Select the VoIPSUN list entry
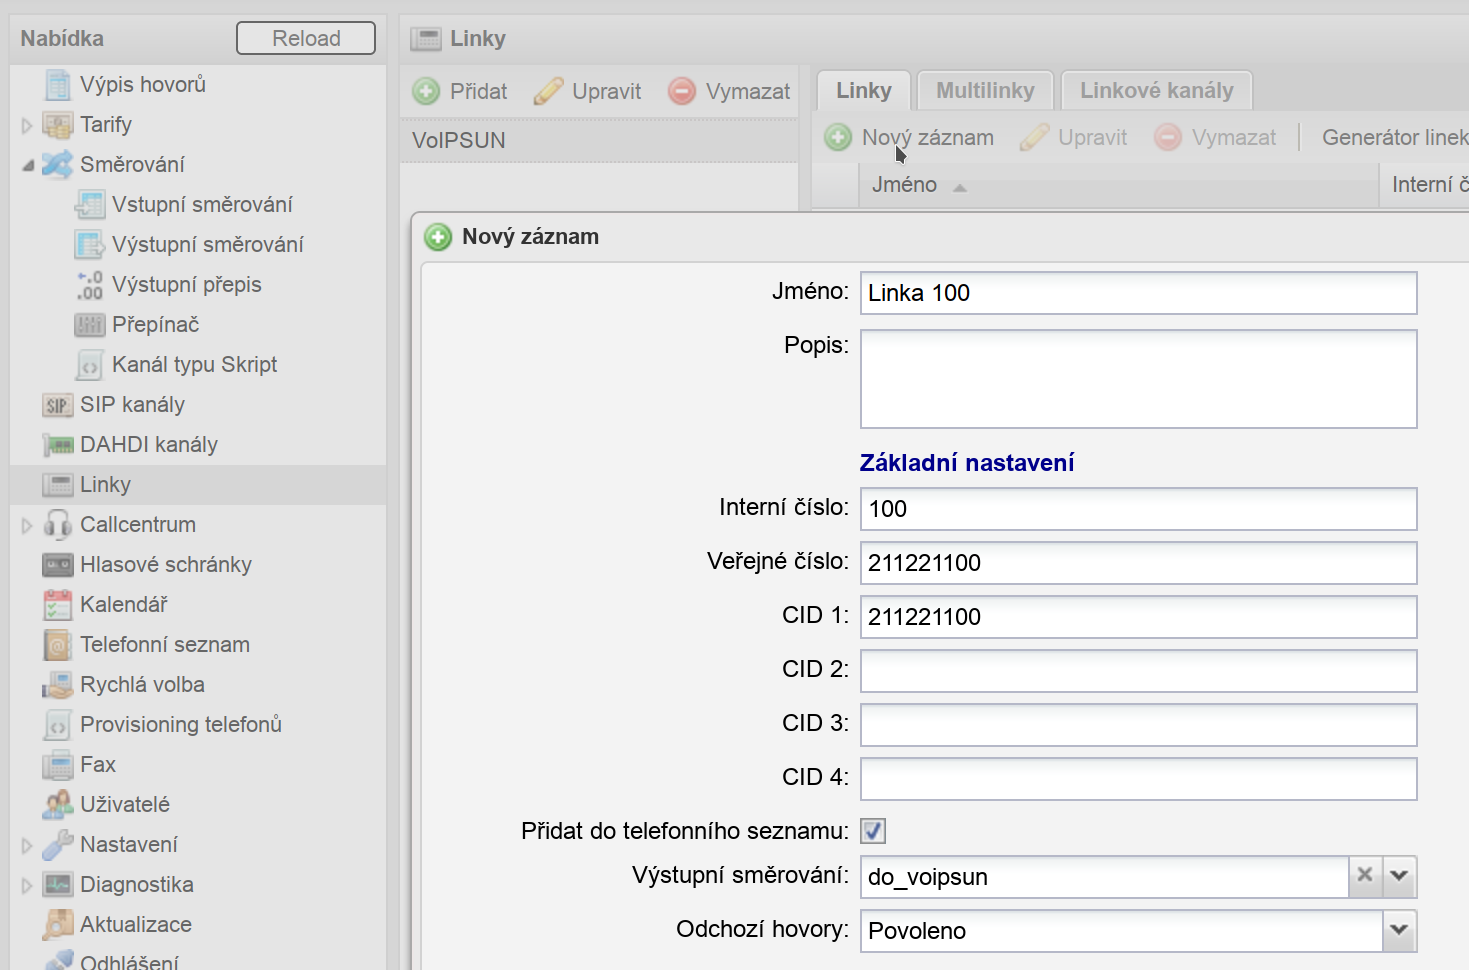 click(x=599, y=141)
